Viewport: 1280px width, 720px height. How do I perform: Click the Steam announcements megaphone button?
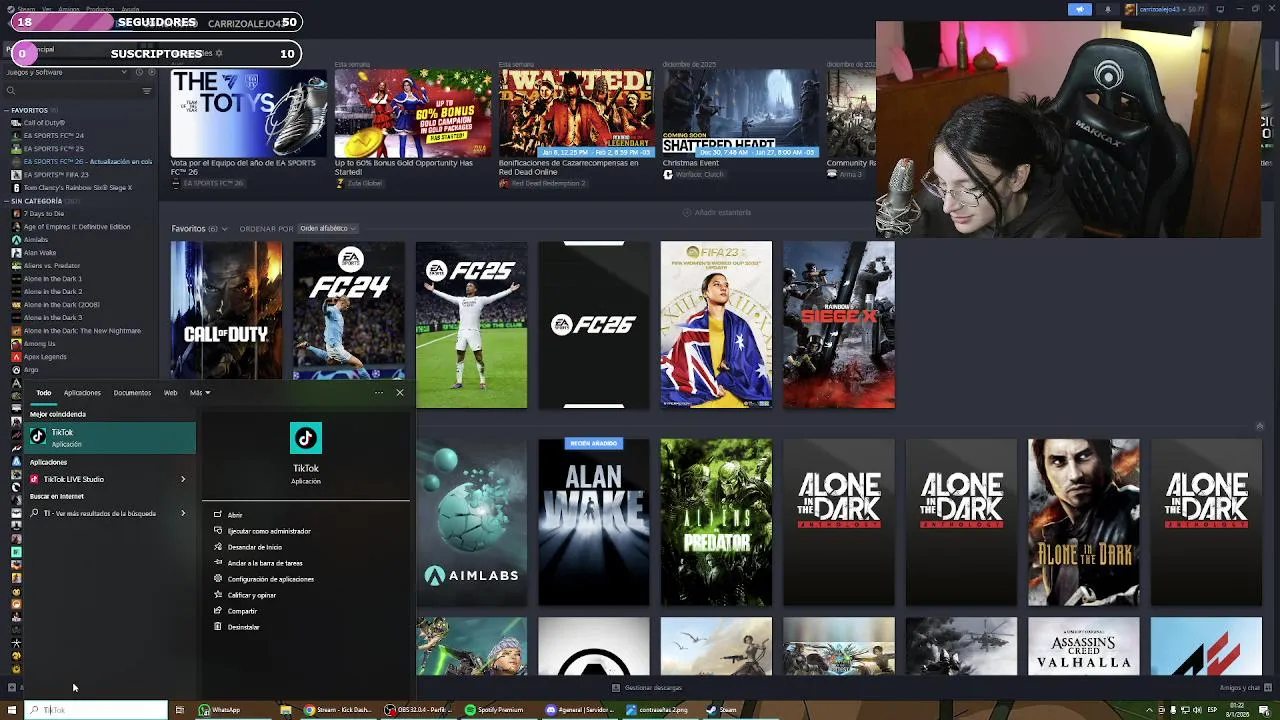1079,9
